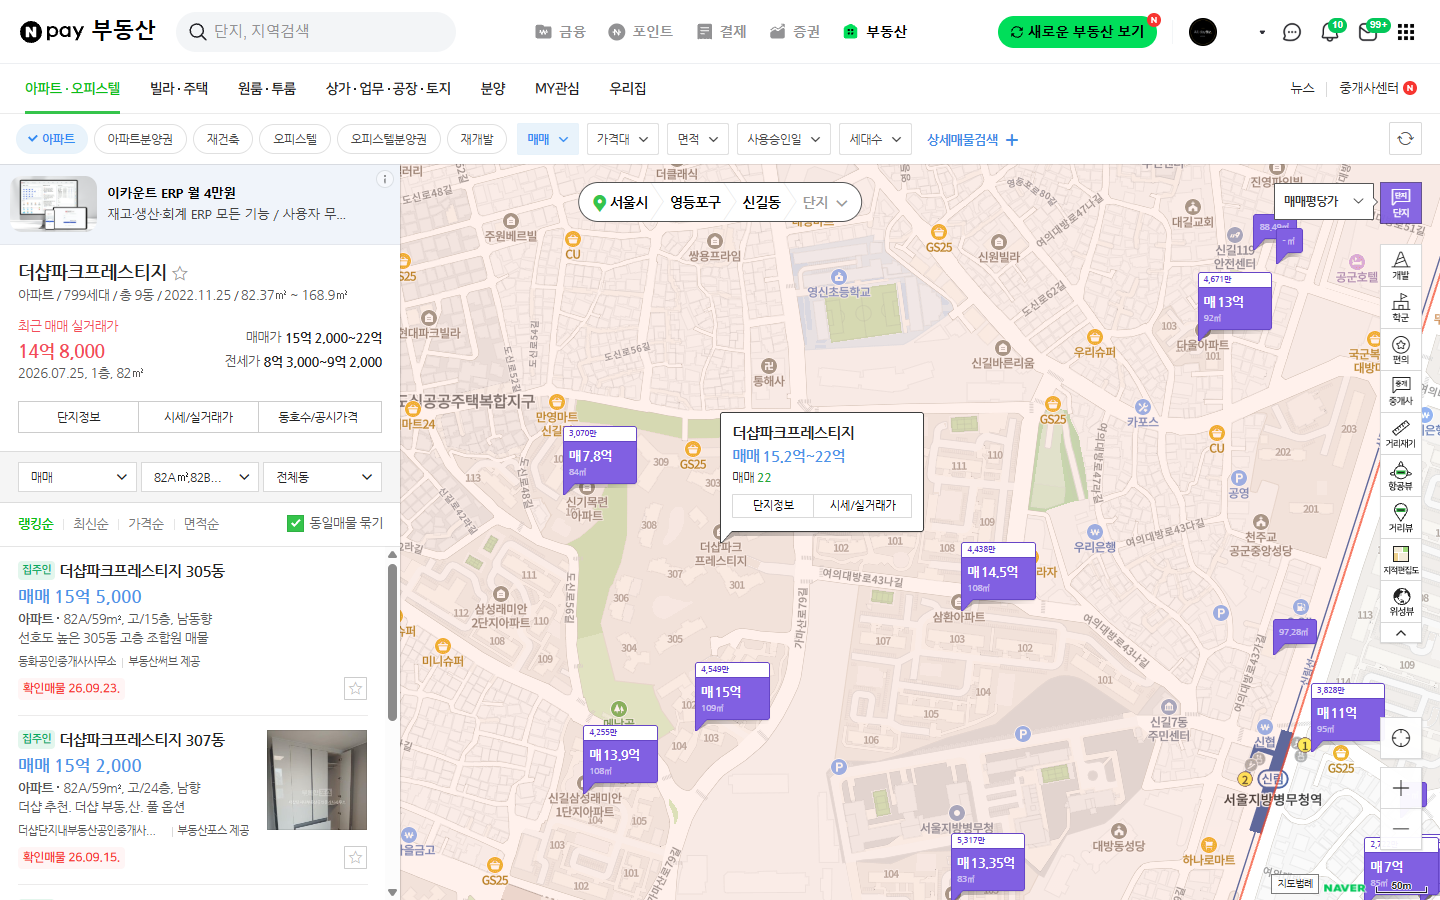Select the 상가·업무·공장·토지 tab
The height and width of the screenshot is (900, 1440).
point(388,88)
